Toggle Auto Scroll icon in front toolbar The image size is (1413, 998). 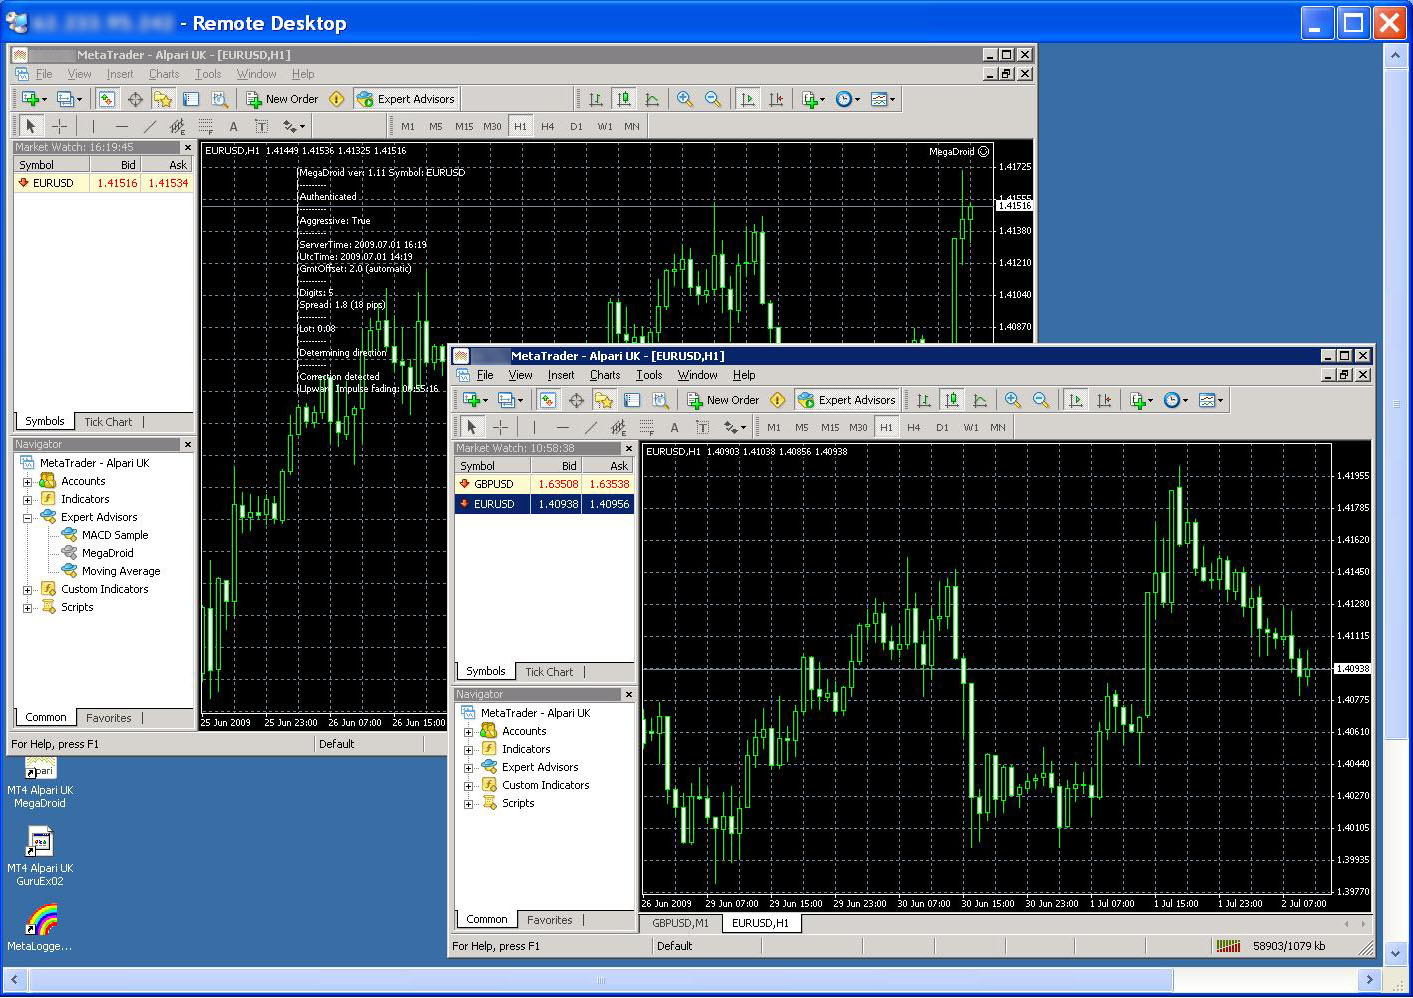click(1076, 400)
